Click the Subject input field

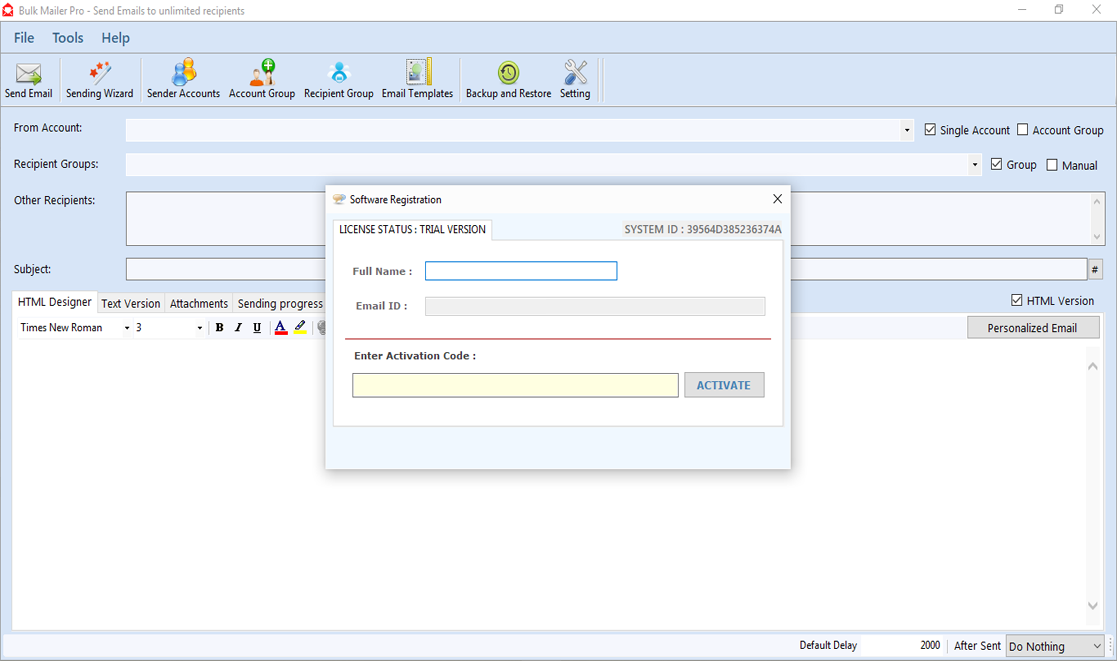pos(225,269)
